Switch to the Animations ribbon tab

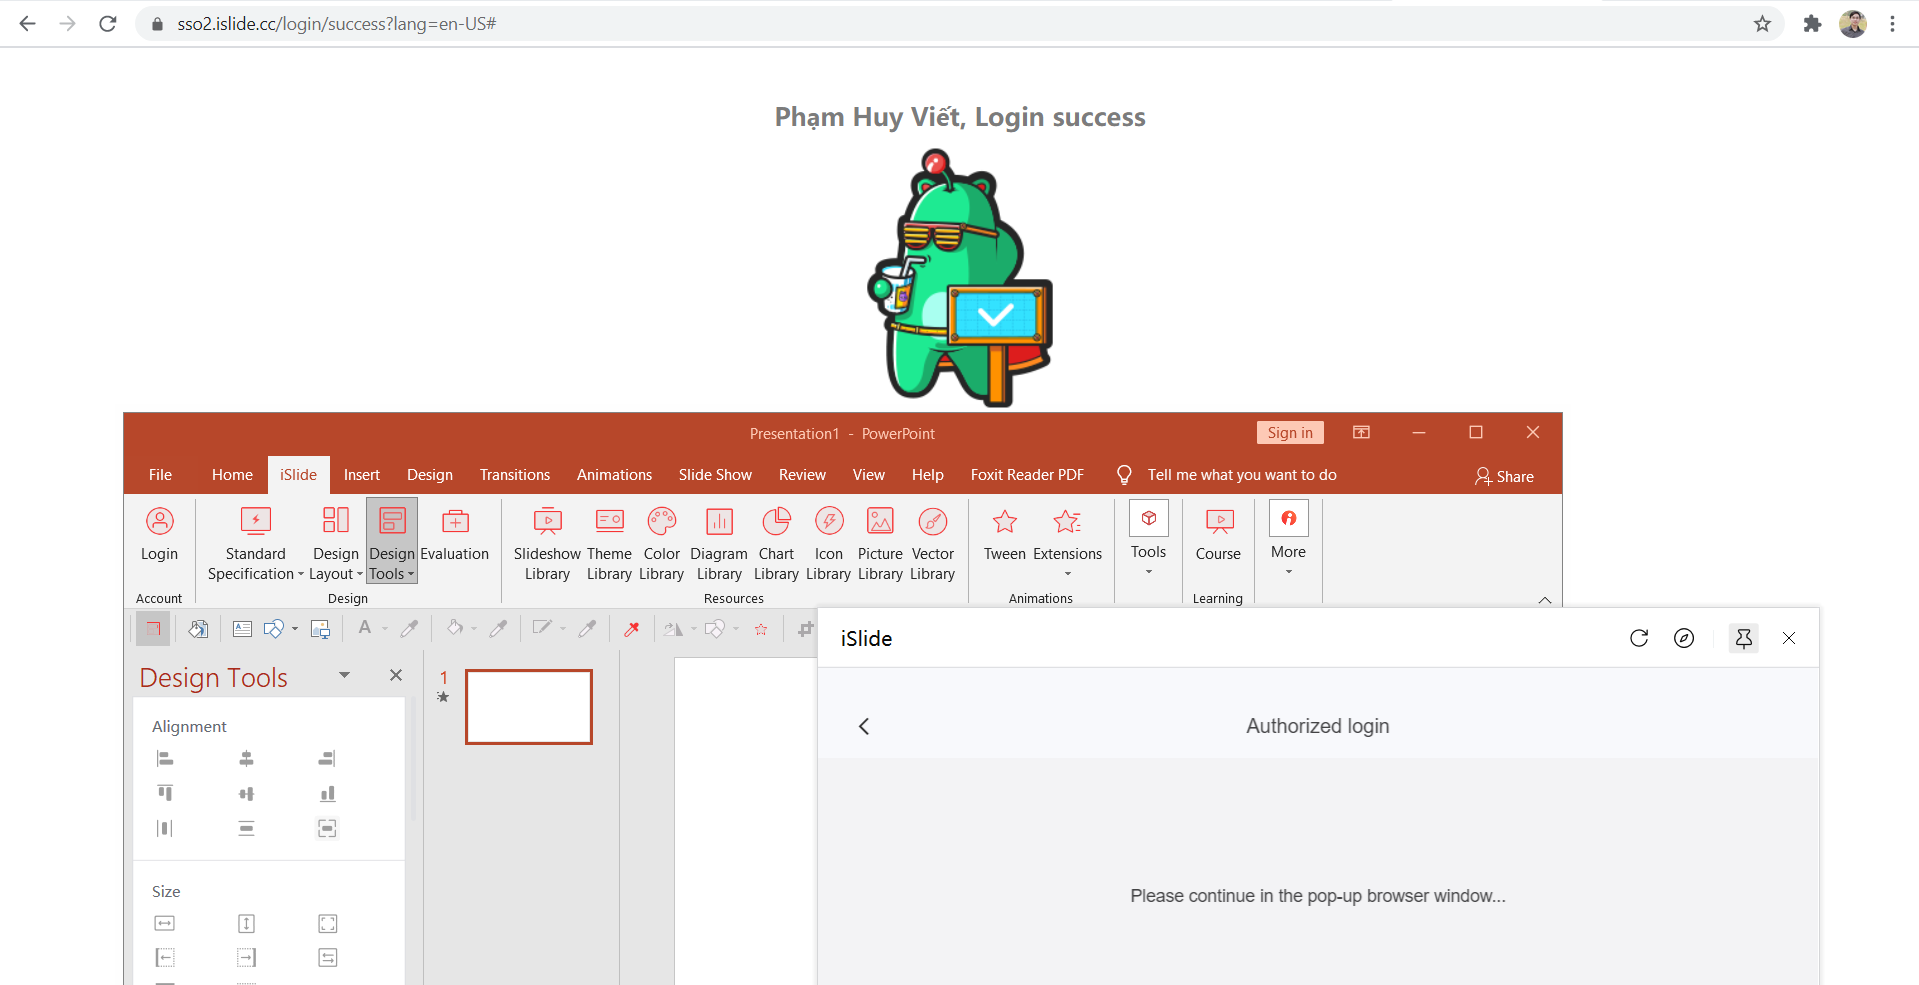tap(614, 475)
